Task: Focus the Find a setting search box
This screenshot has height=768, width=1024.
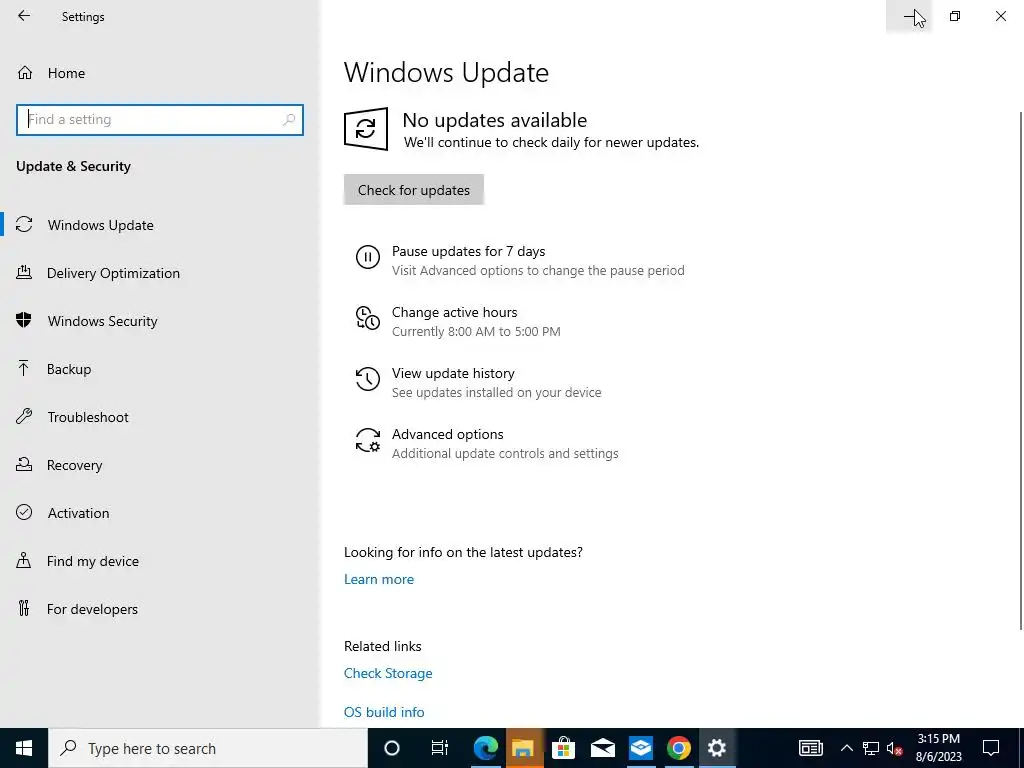Action: pos(159,120)
